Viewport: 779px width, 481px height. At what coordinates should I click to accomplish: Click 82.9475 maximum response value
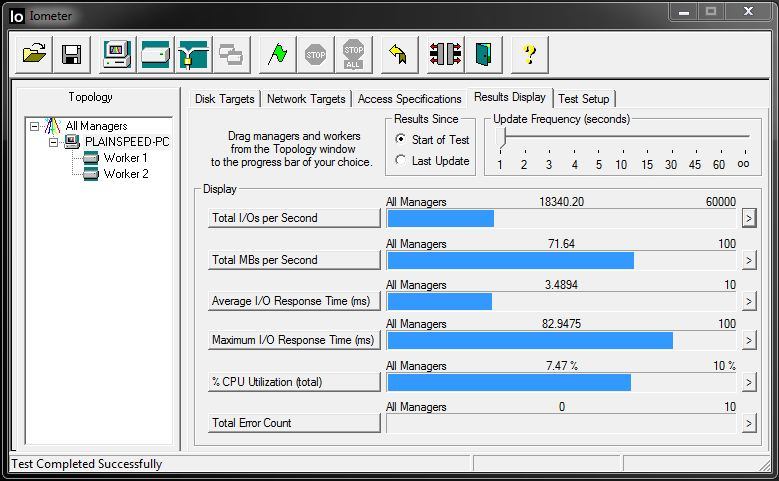point(561,324)
